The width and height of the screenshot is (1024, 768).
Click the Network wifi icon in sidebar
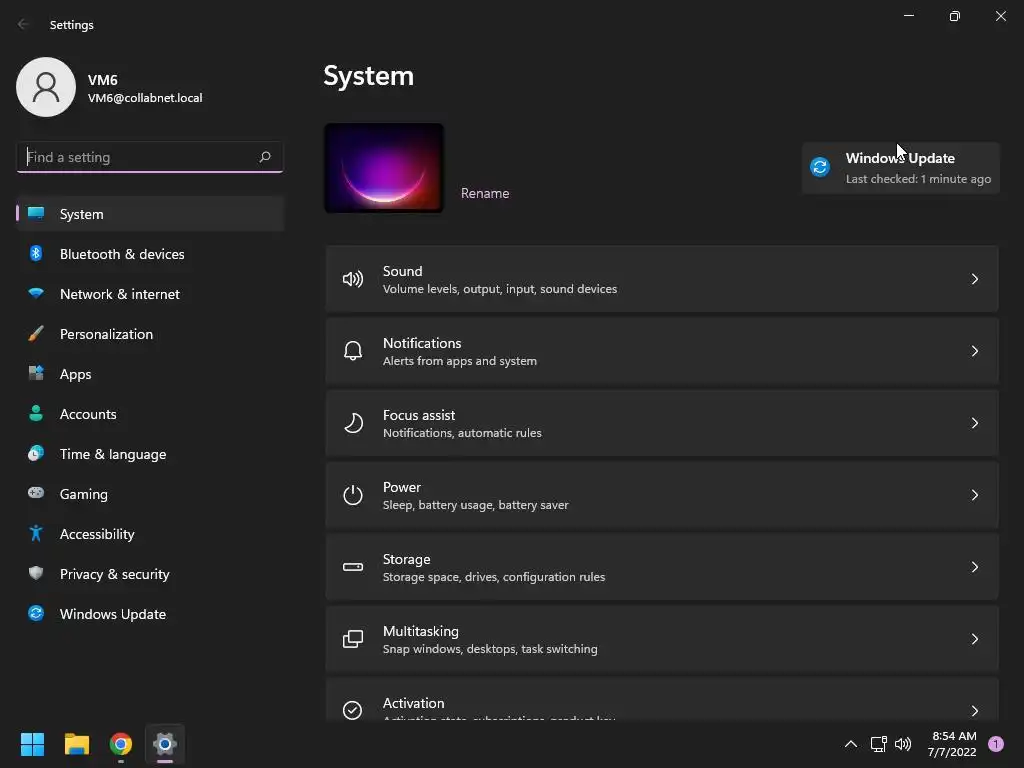pos(36,293)
